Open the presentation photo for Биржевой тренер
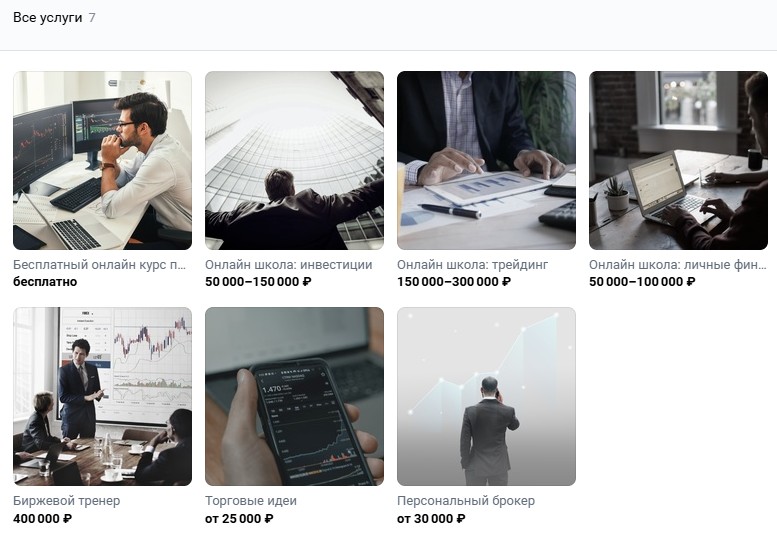 103,396
